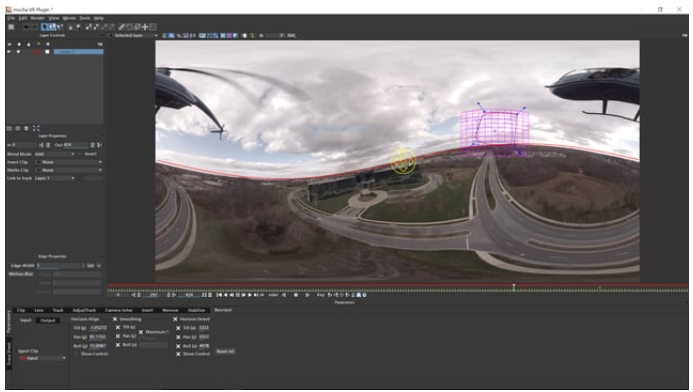
Task: Toggle the Smoothing checkbox
Action: [x=115, y=319]
